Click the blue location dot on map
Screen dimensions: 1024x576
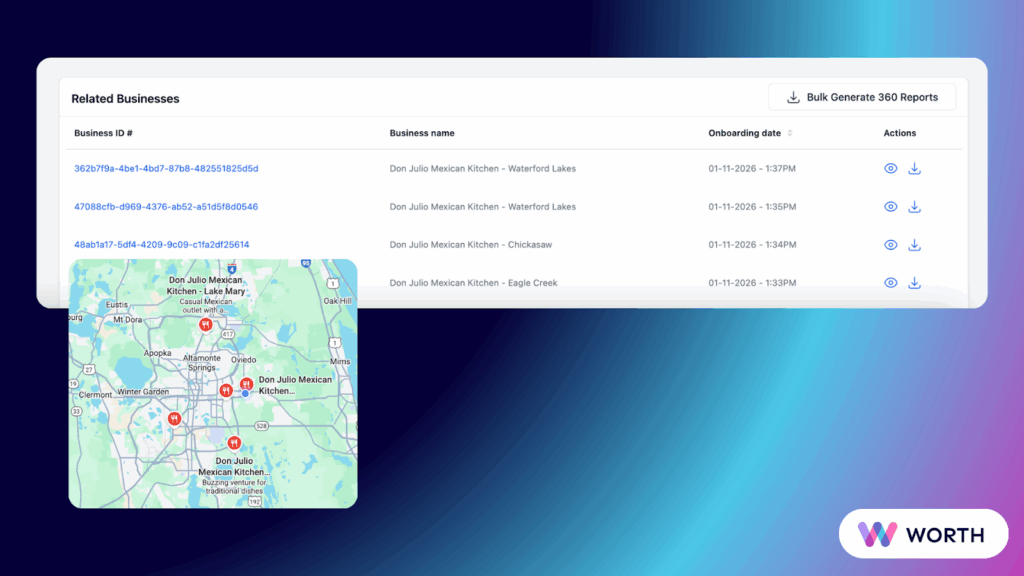245,394
